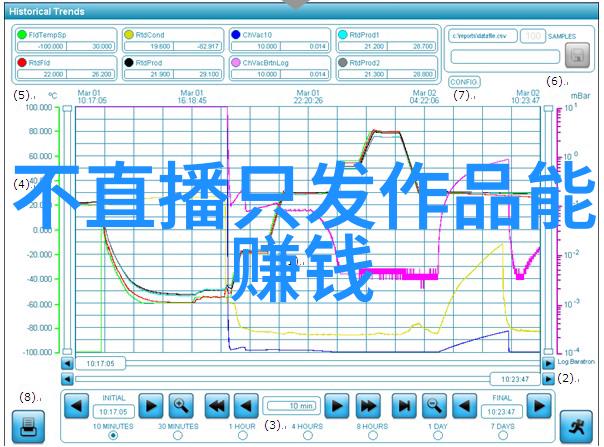Click the lower scrollbar thumb labeled 10:23:47
This screenshot has width=604, height=447.
point(515,379)
